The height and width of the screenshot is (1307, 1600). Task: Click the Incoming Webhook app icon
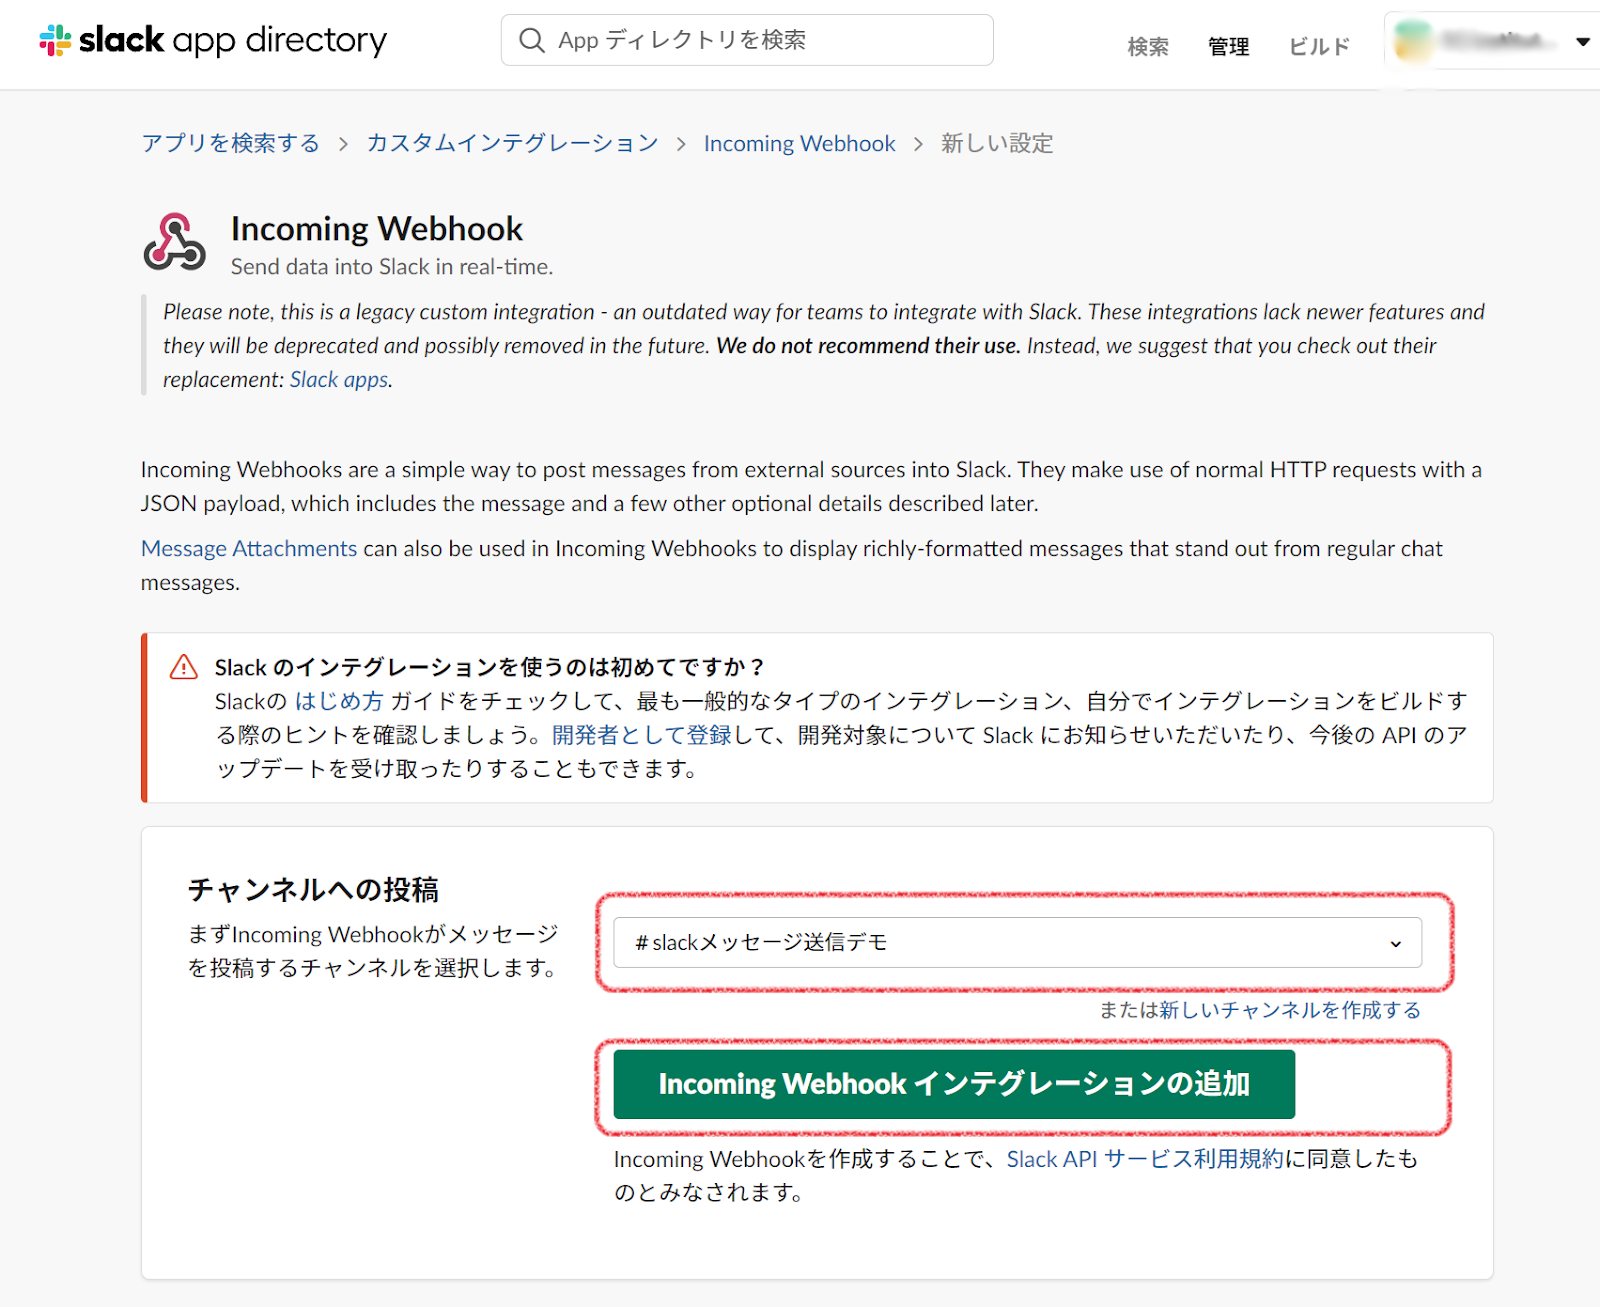coord(175,242)
